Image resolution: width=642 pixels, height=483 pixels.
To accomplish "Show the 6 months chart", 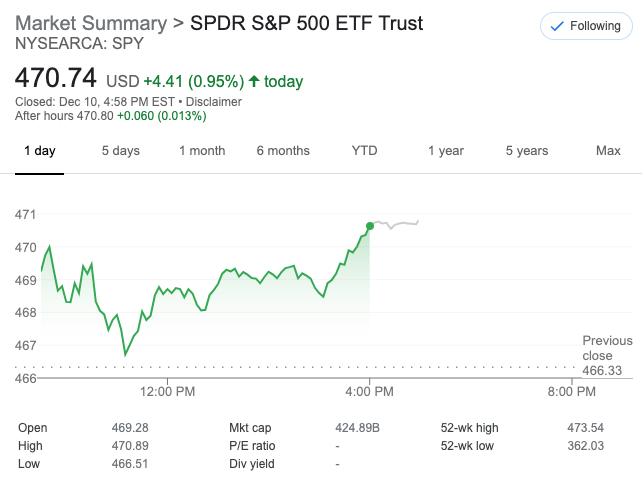I will pos(283,151).
